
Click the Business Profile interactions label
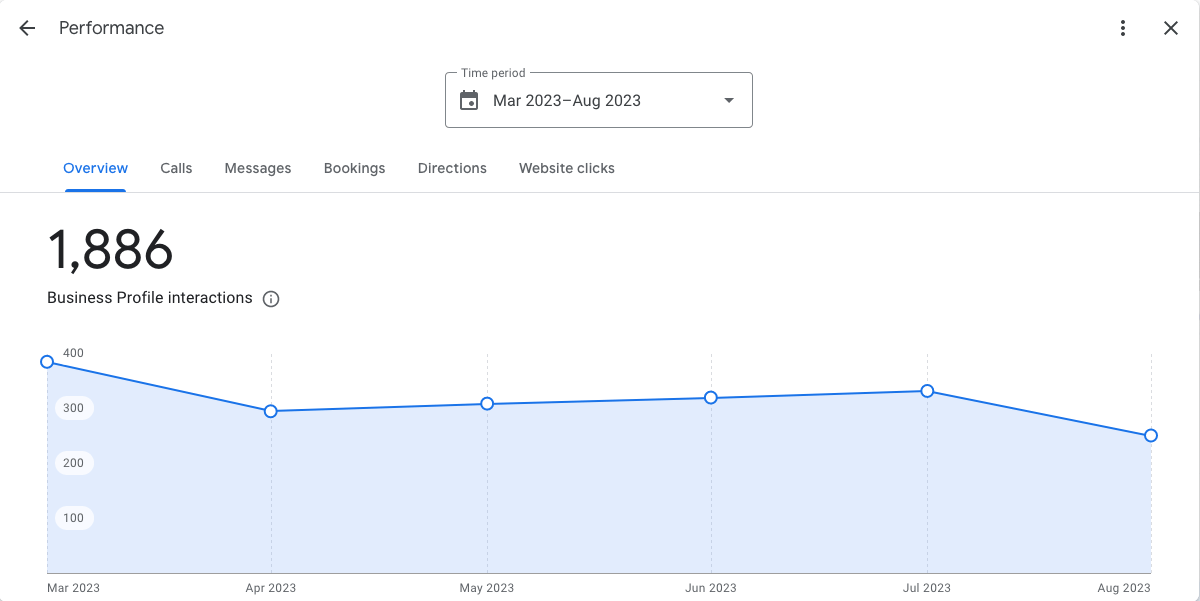(150, 298)
